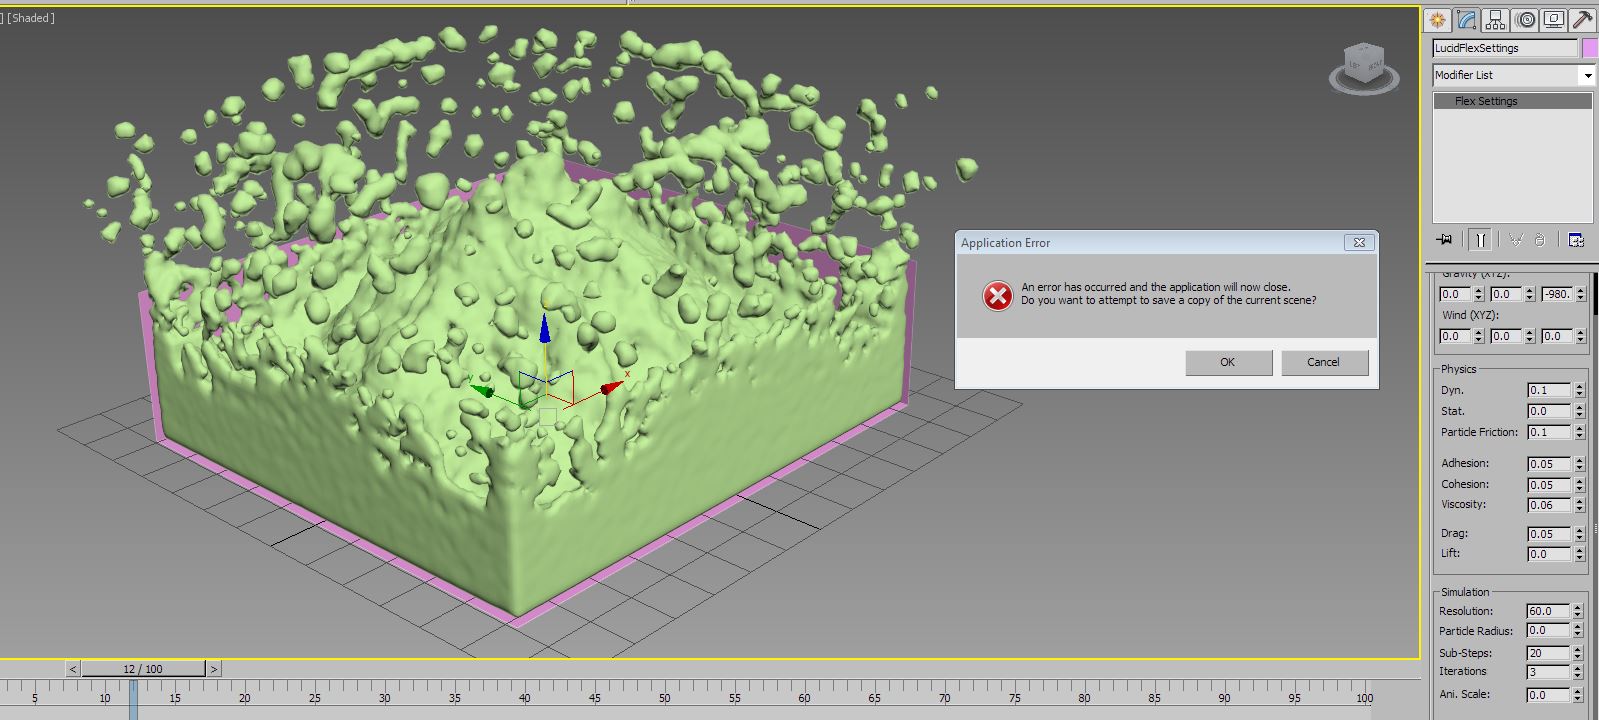
Task: Toggle Show End Result button
Action: 1480,240
